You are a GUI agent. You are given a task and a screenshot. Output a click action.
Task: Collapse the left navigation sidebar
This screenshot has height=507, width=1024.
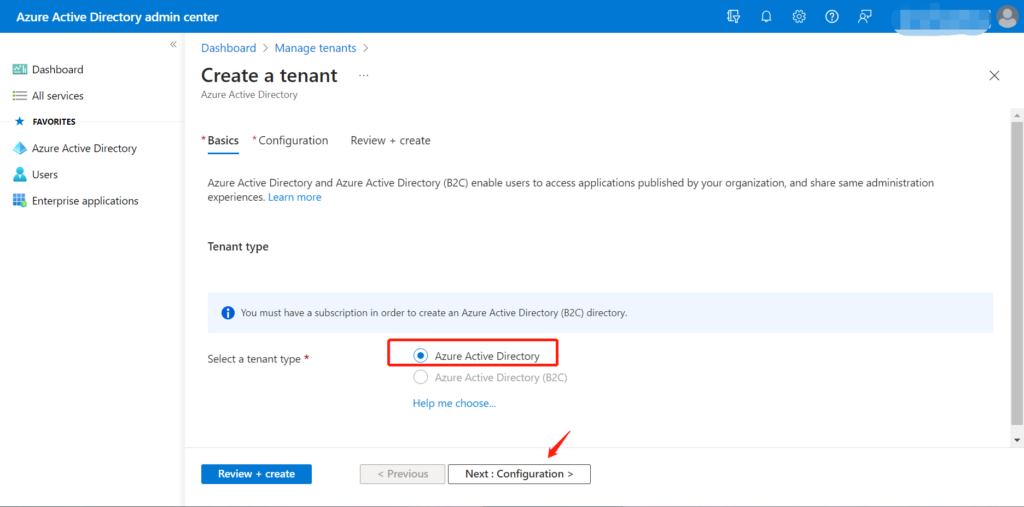click(x=173, y=44)
